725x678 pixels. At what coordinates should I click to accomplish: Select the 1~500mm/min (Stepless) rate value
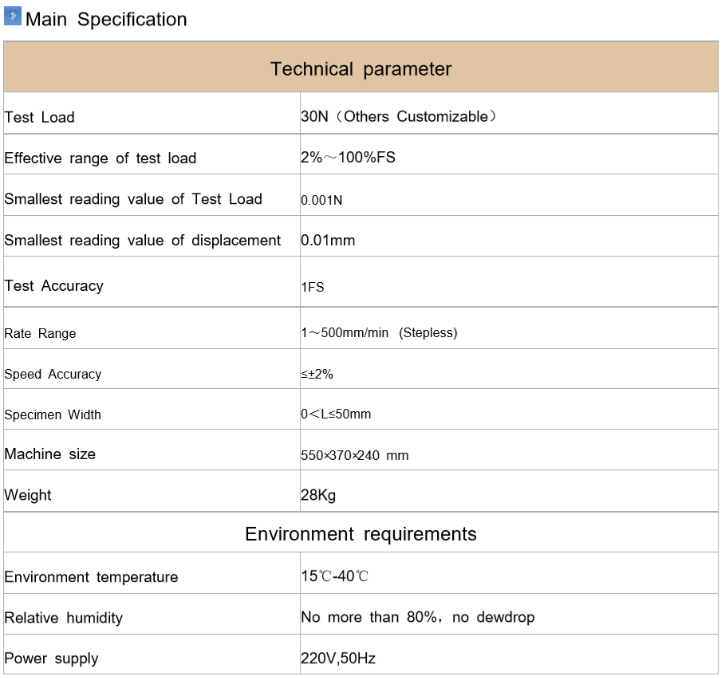tap(379, 332)
